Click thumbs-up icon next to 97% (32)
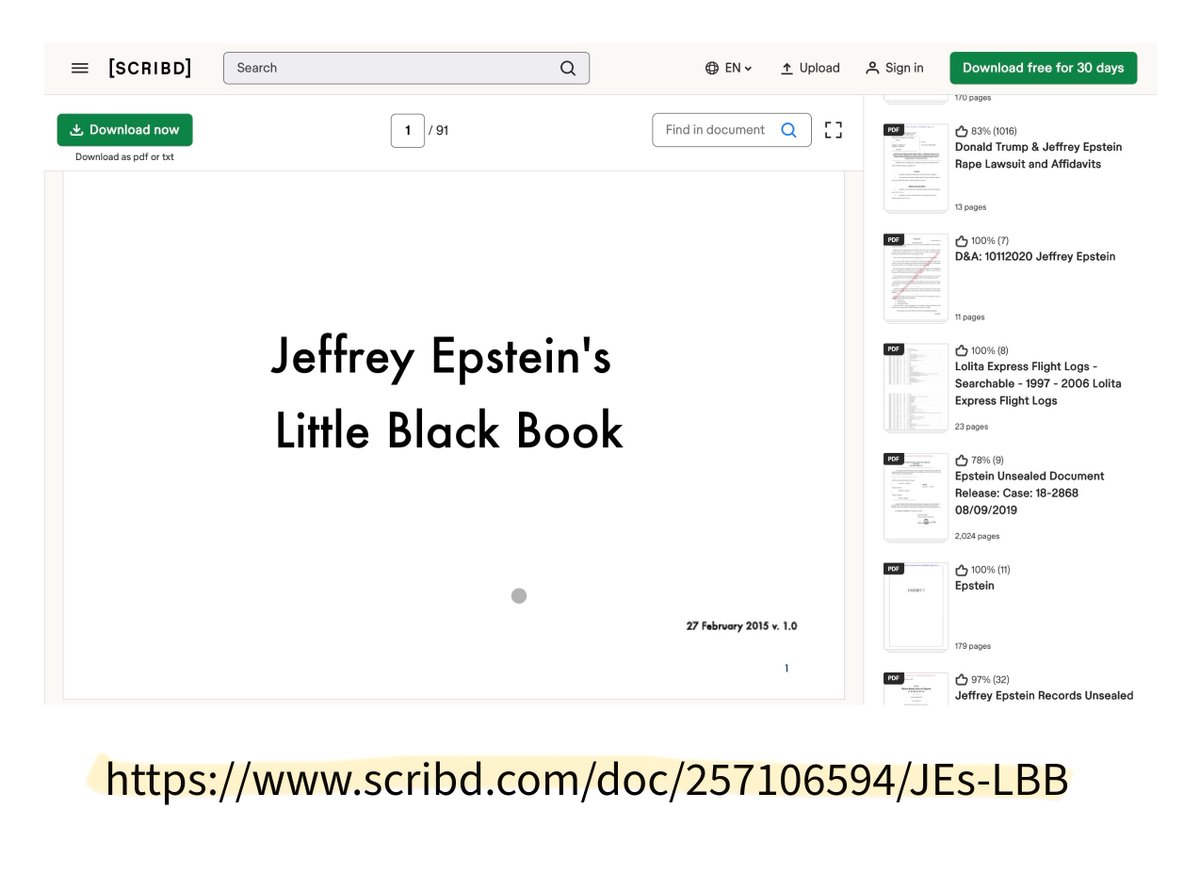 962,680
